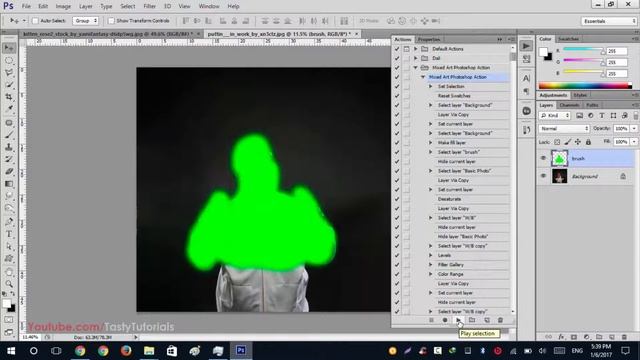Switch to the Swatches tab
The height and width of the screenshot is (360, 640).
tap(568, 39)
